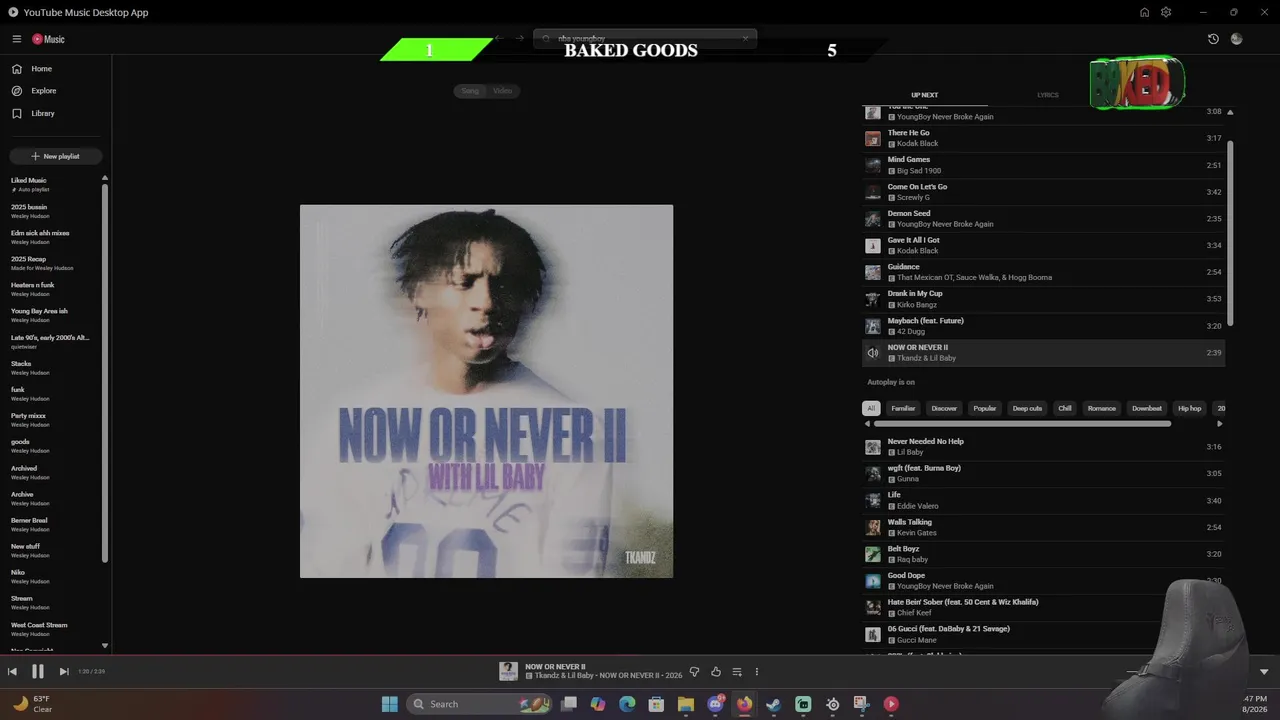Click left arrow of chips scrollbar
The width and height of the screenshot is (1280, 720).
tap(867, 424)
